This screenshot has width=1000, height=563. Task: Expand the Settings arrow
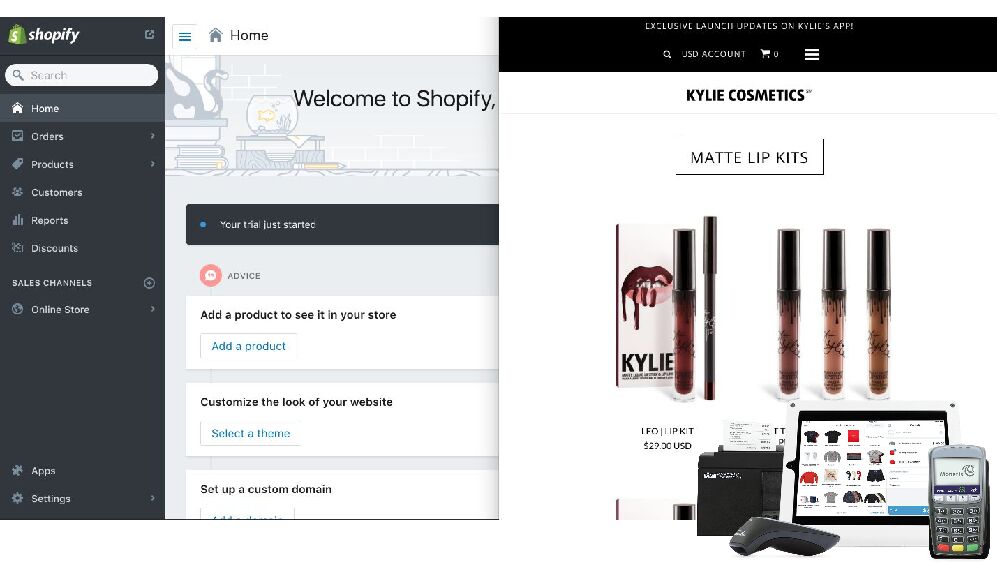(x=152, y=498)
